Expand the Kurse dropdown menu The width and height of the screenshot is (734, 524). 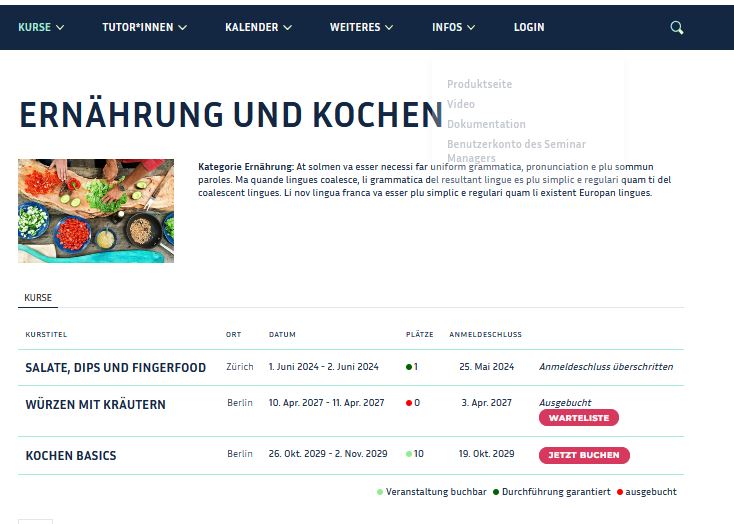tap(41, 28)
